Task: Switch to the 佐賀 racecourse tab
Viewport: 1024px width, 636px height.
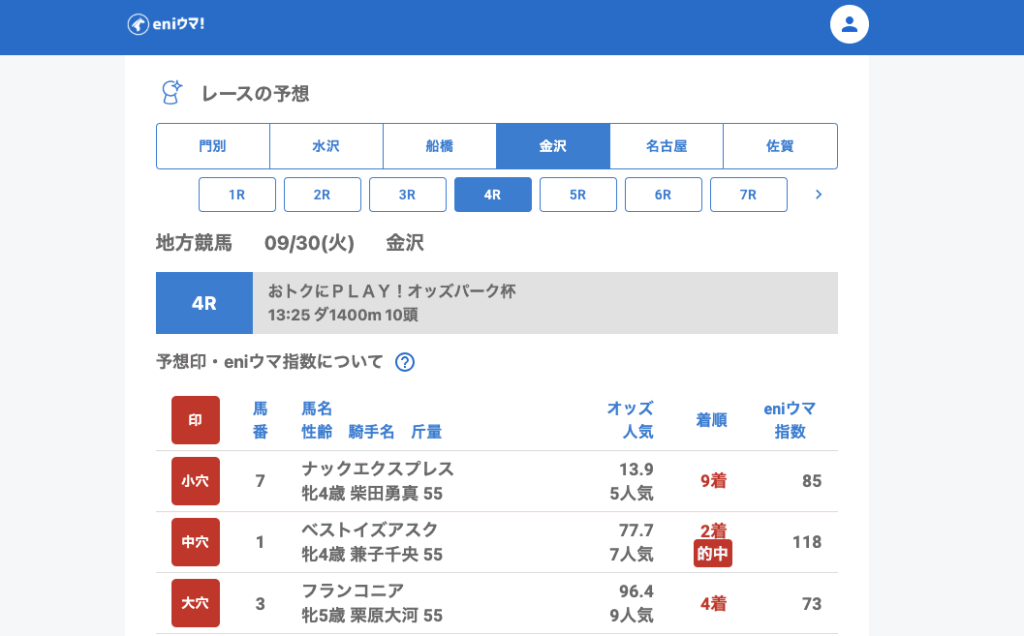Action: point(780,146)
